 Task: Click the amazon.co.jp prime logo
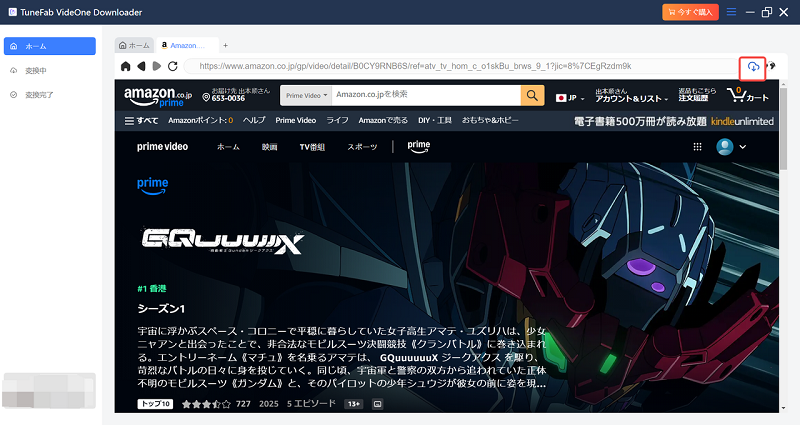[158, 96]
